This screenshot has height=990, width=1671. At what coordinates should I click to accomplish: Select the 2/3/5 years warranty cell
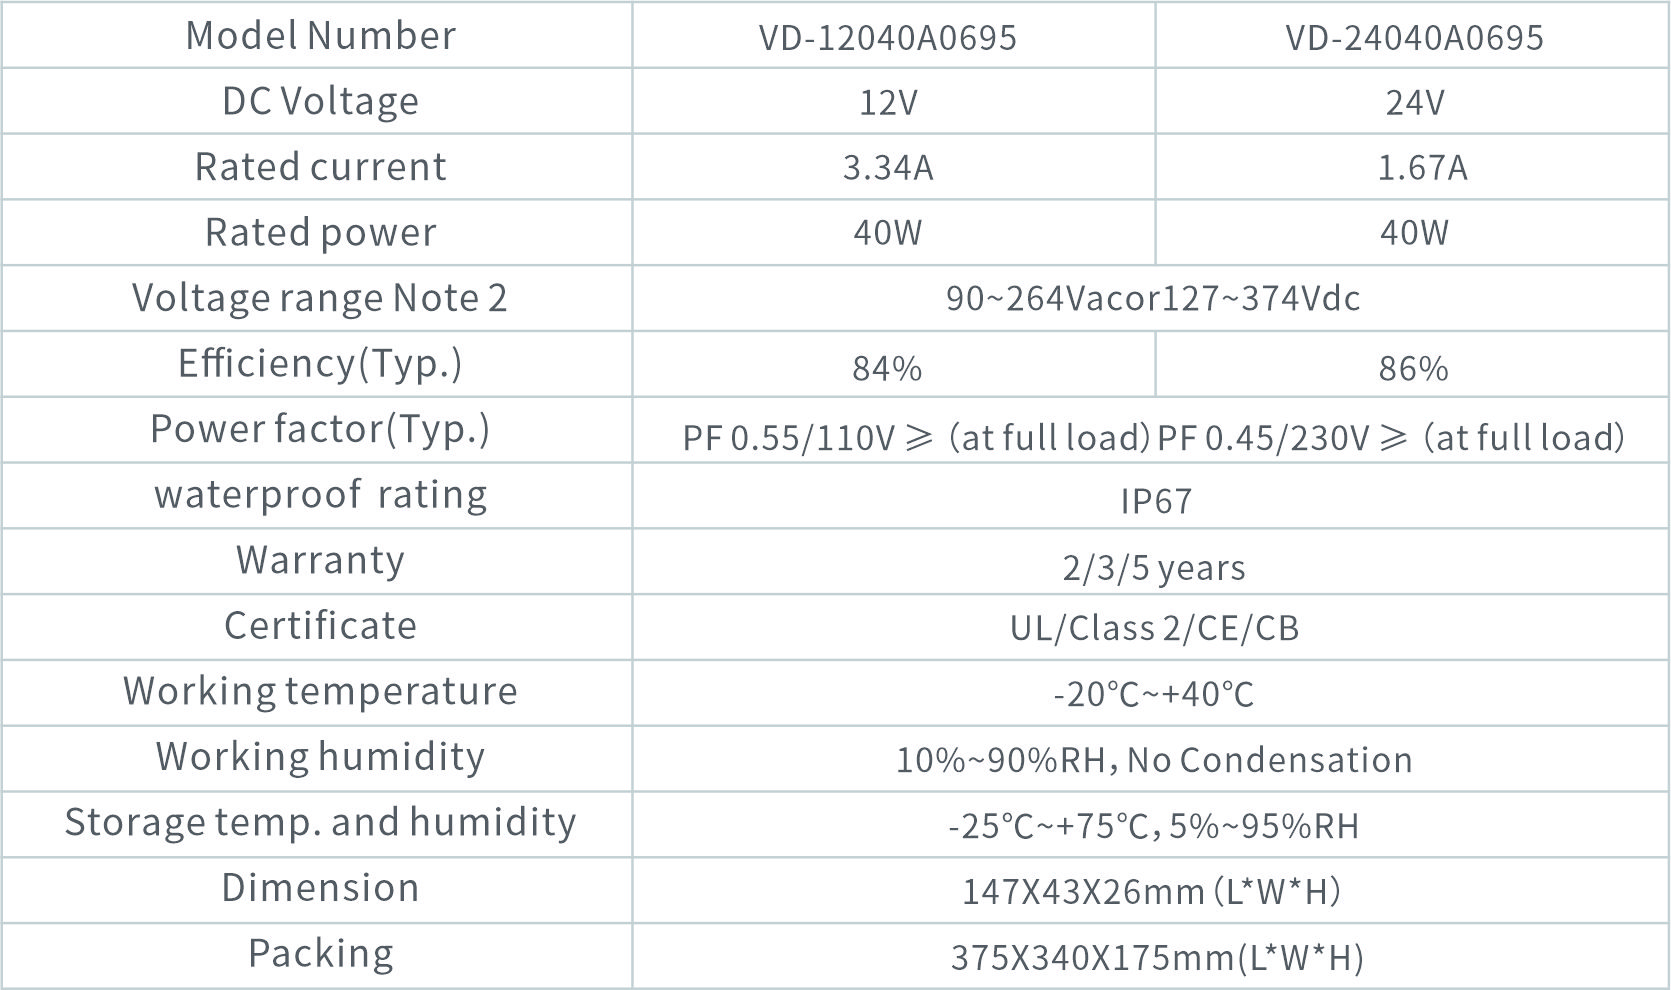1153,568
